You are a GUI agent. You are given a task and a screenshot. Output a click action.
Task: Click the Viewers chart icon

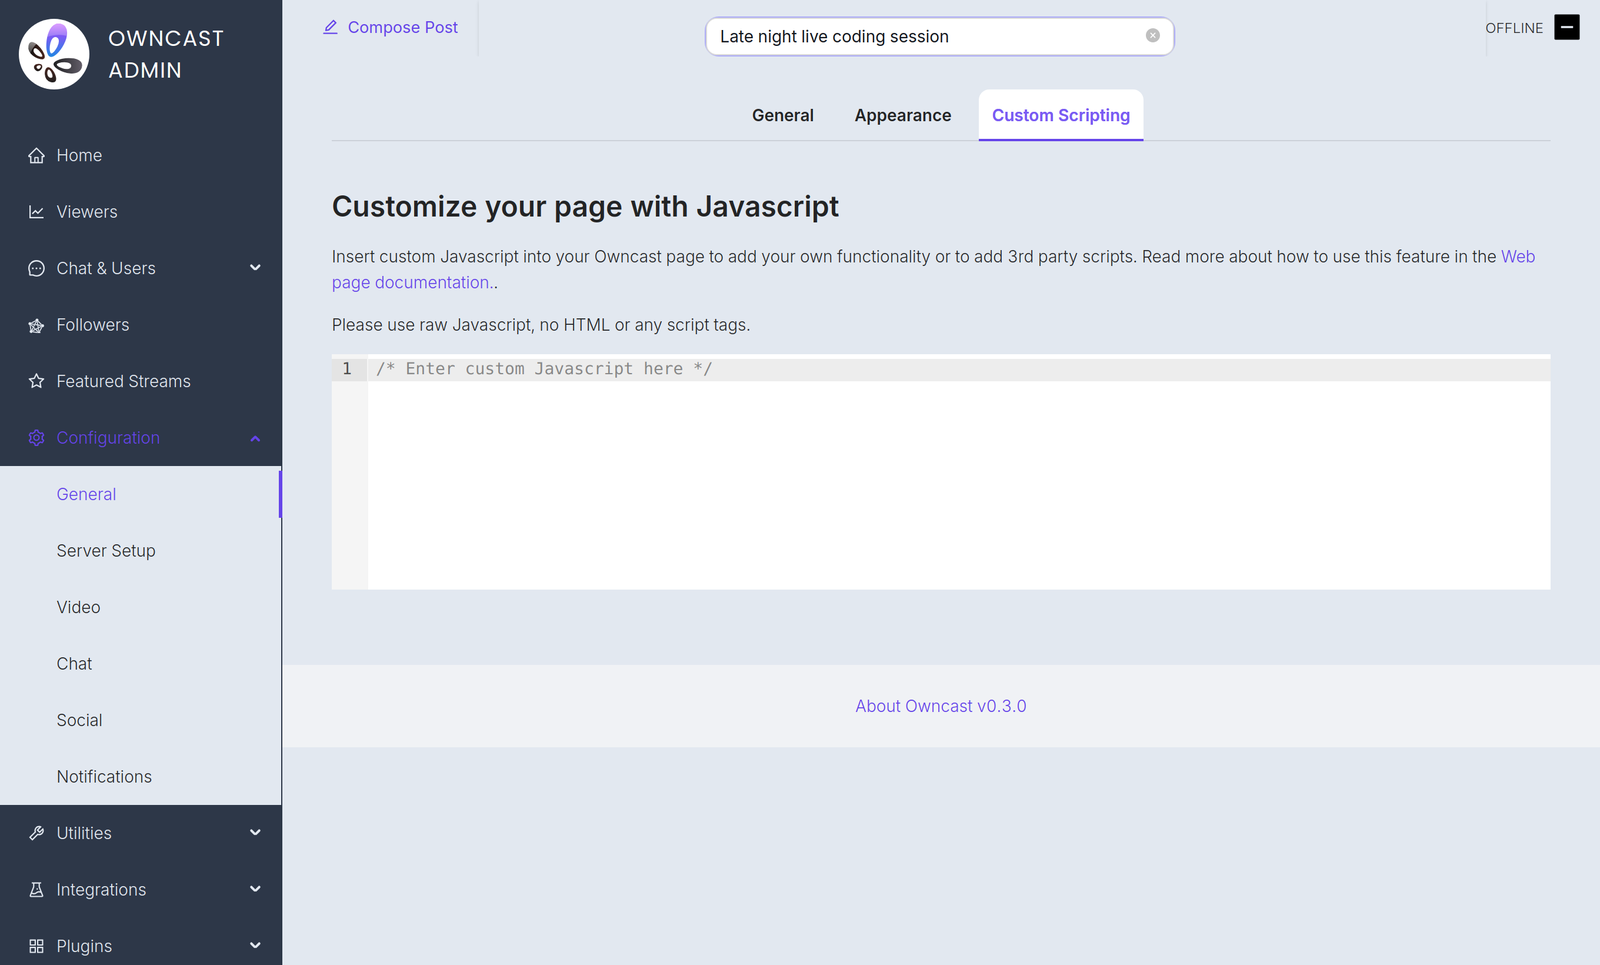pyautogui.click(x=37, y=212)
